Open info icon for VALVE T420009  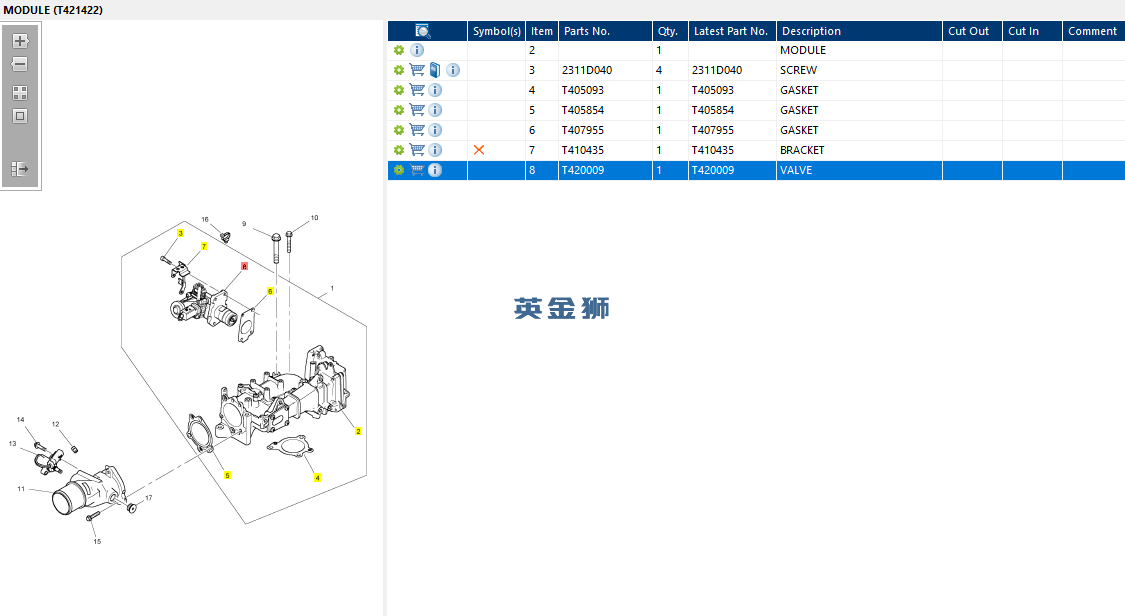(435, 170)
